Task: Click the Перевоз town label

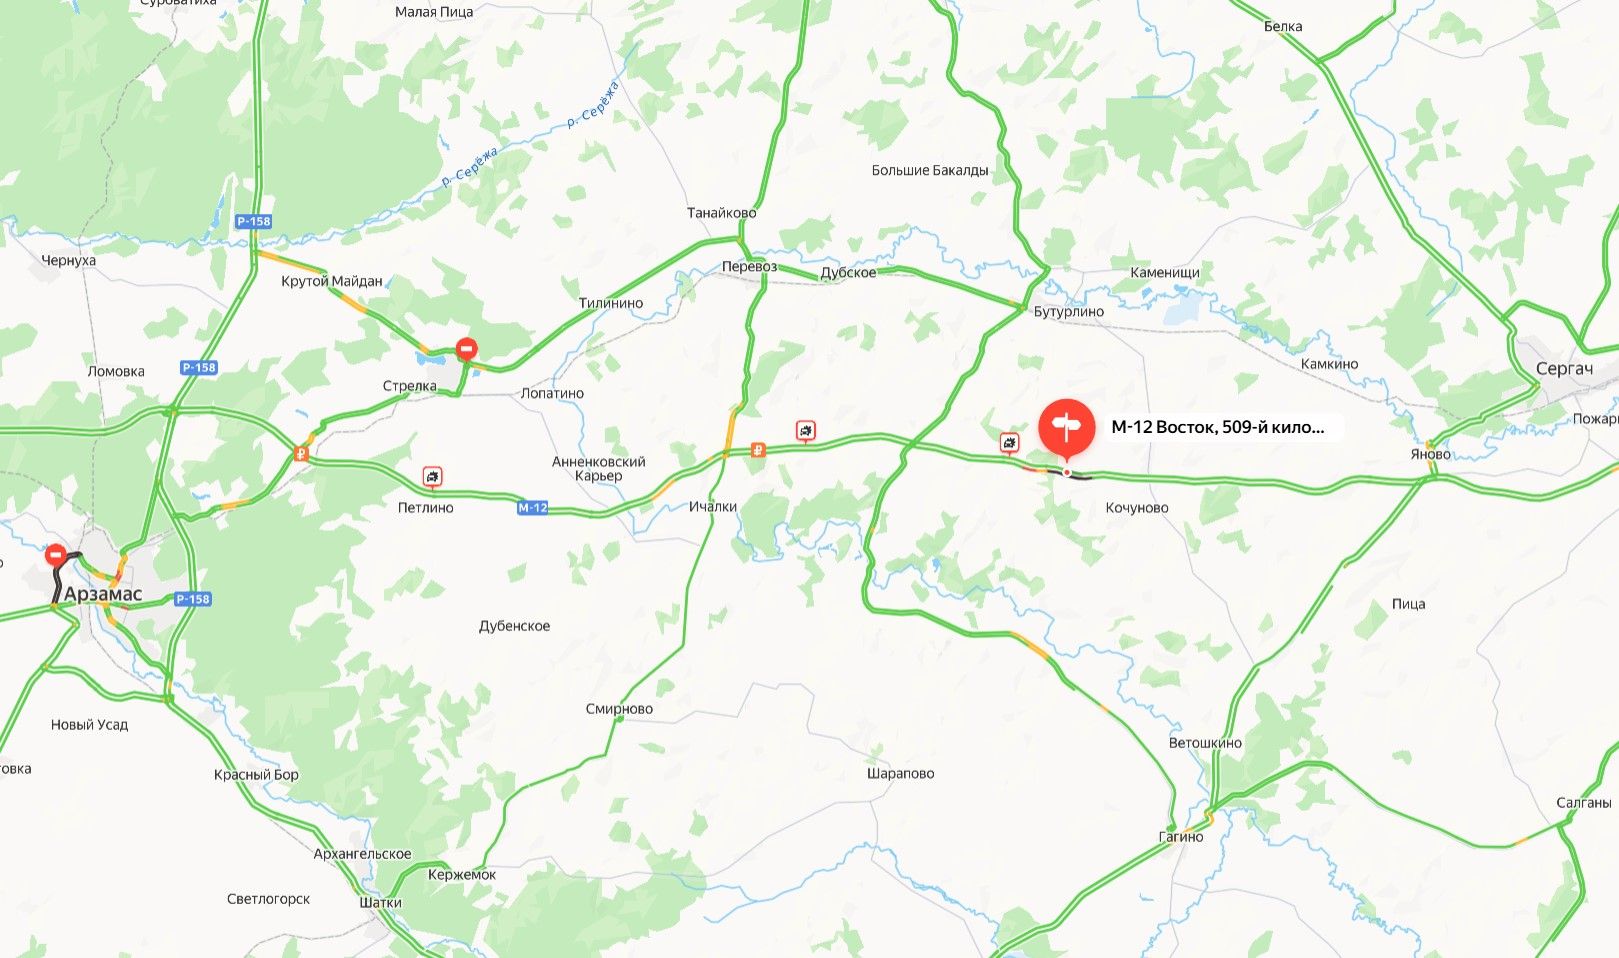Action: [749, 267]
